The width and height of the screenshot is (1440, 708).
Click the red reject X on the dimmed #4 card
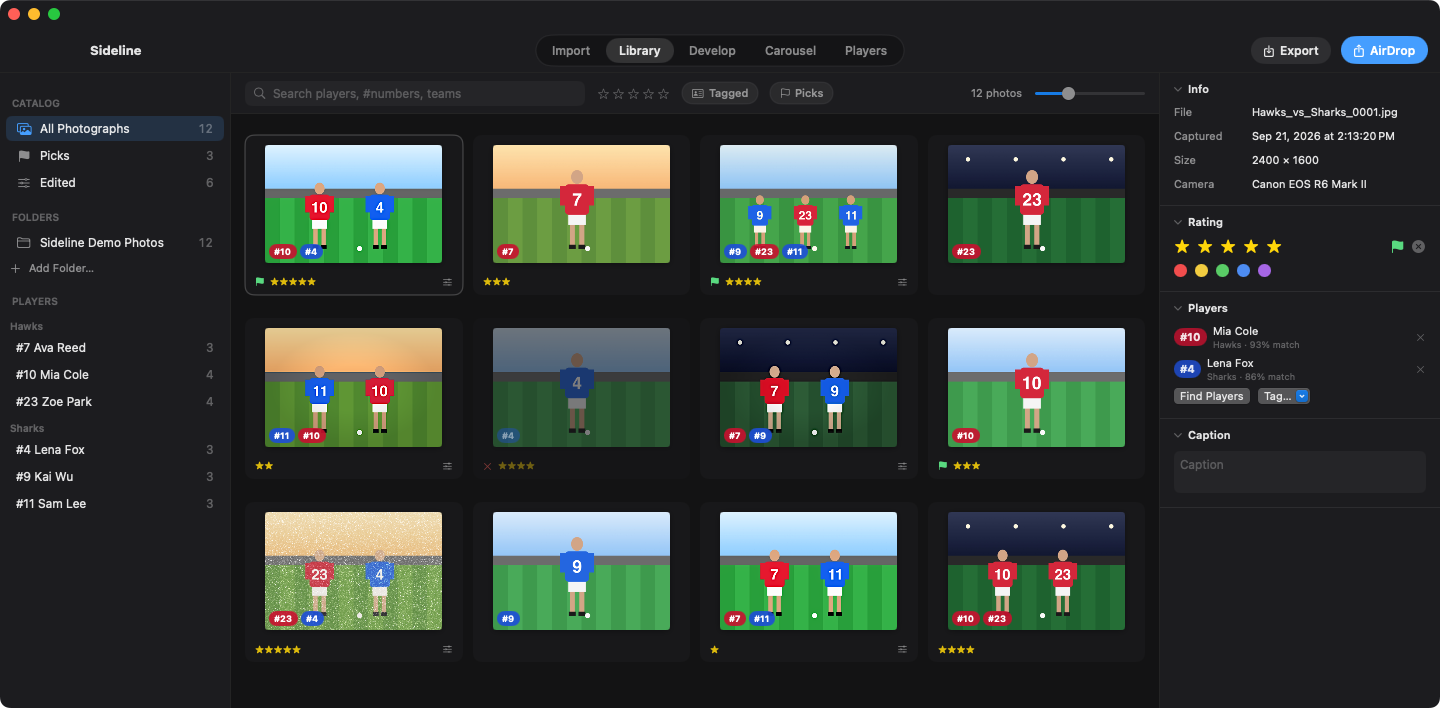click(x=487, y=466)
